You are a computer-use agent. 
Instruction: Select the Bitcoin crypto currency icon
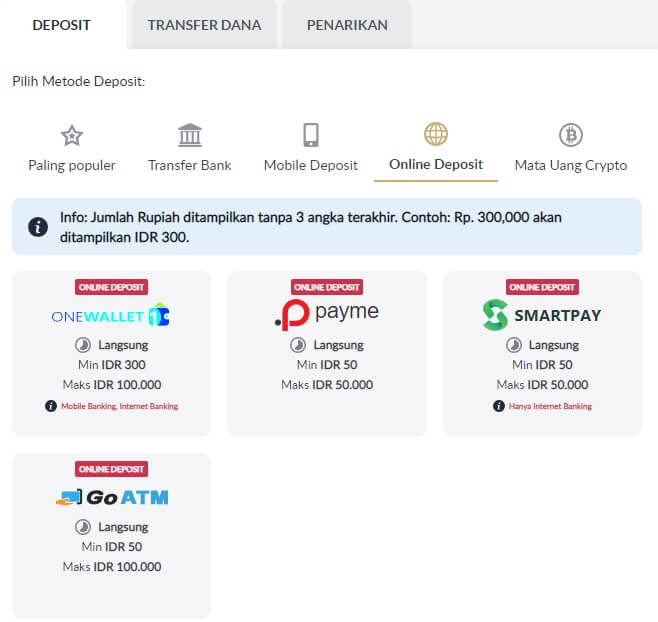click(570, 135)
